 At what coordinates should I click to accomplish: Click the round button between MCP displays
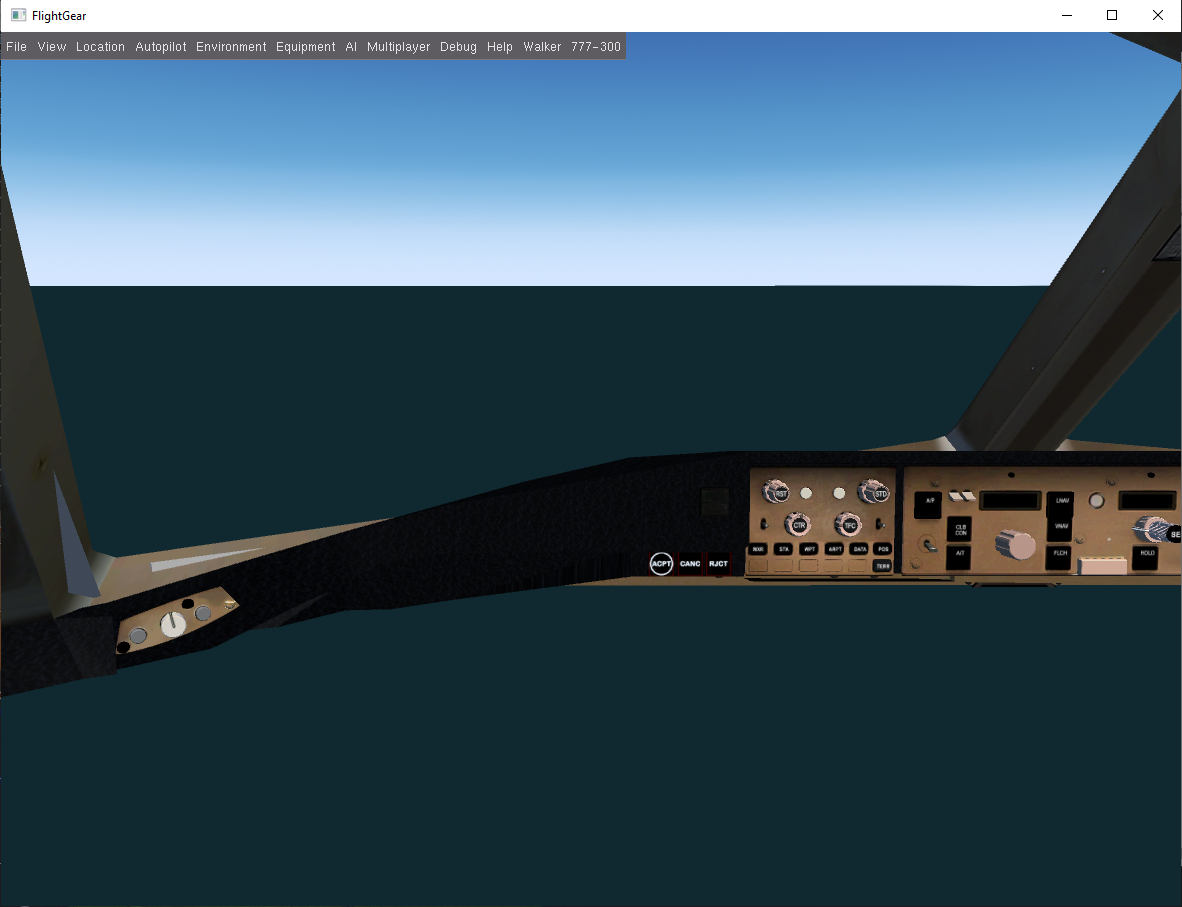coord(1097,501)
